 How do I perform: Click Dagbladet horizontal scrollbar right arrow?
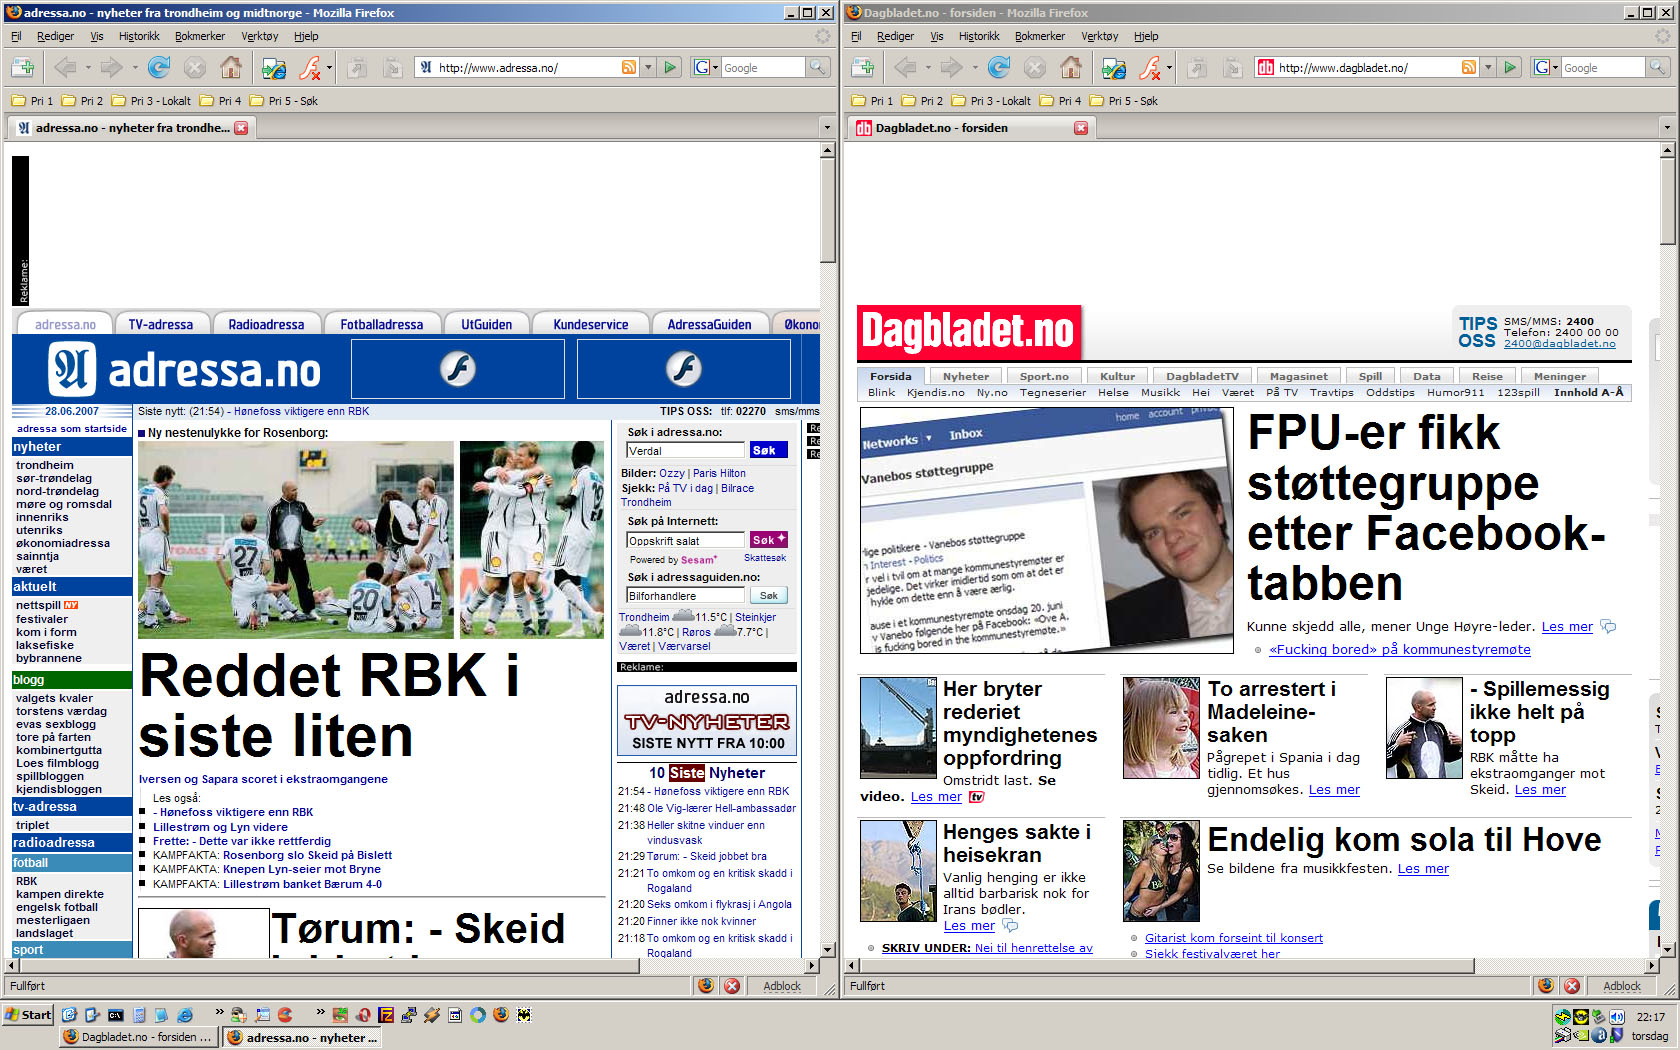(x=1652, y=965)
